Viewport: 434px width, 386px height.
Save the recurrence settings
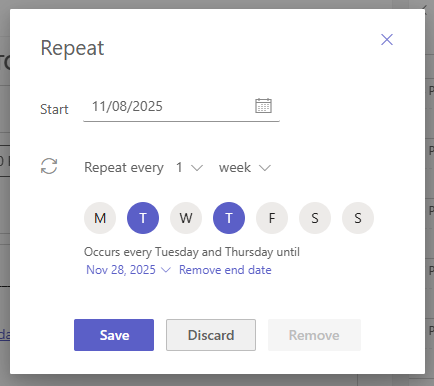114,335
